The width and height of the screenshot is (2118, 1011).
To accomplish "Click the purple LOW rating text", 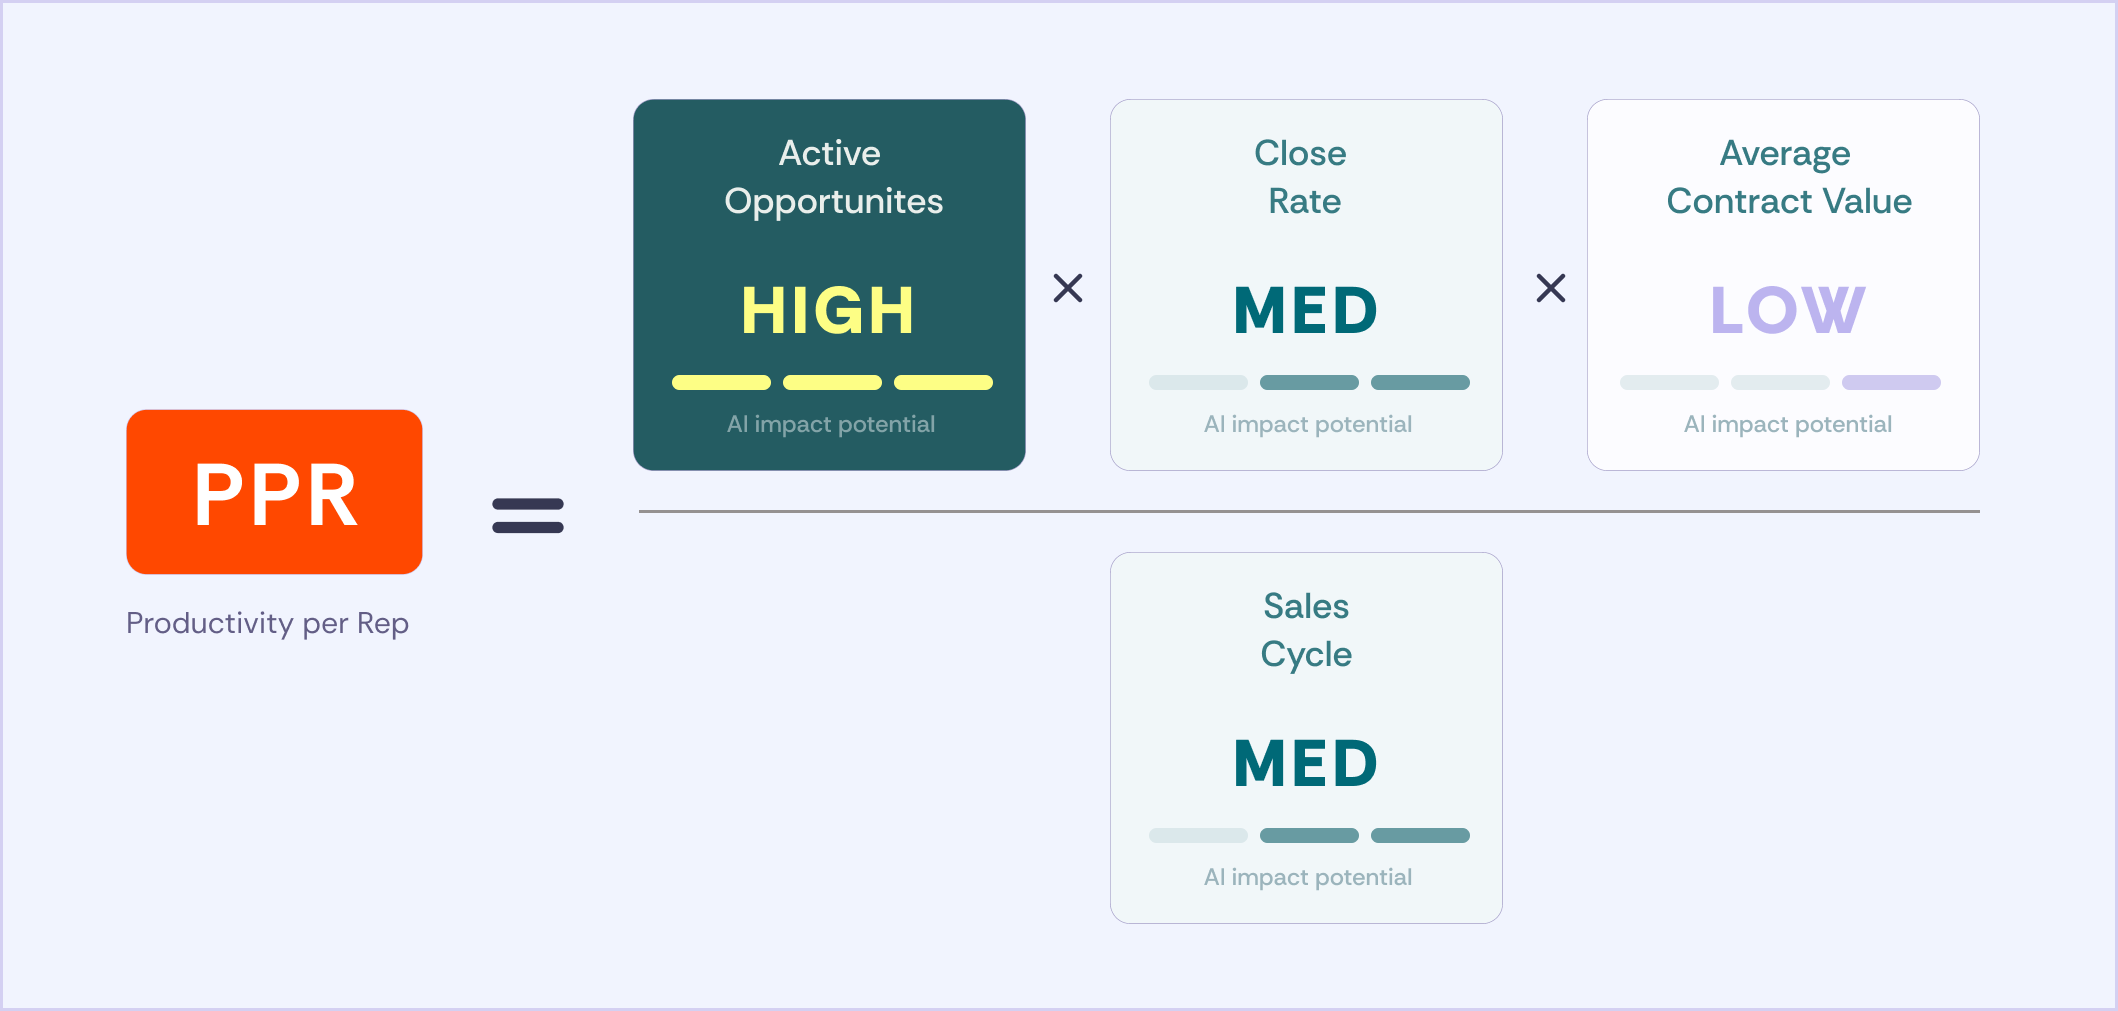I will tap(1787, 310).
